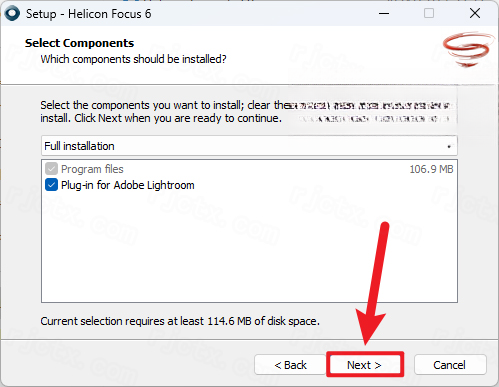Image resolution: width=499 pixels, height=387 pixels.
Task: Uncheck Plug-in for Adobe Lightroom checkbox
Action: (x=51, y=185)
